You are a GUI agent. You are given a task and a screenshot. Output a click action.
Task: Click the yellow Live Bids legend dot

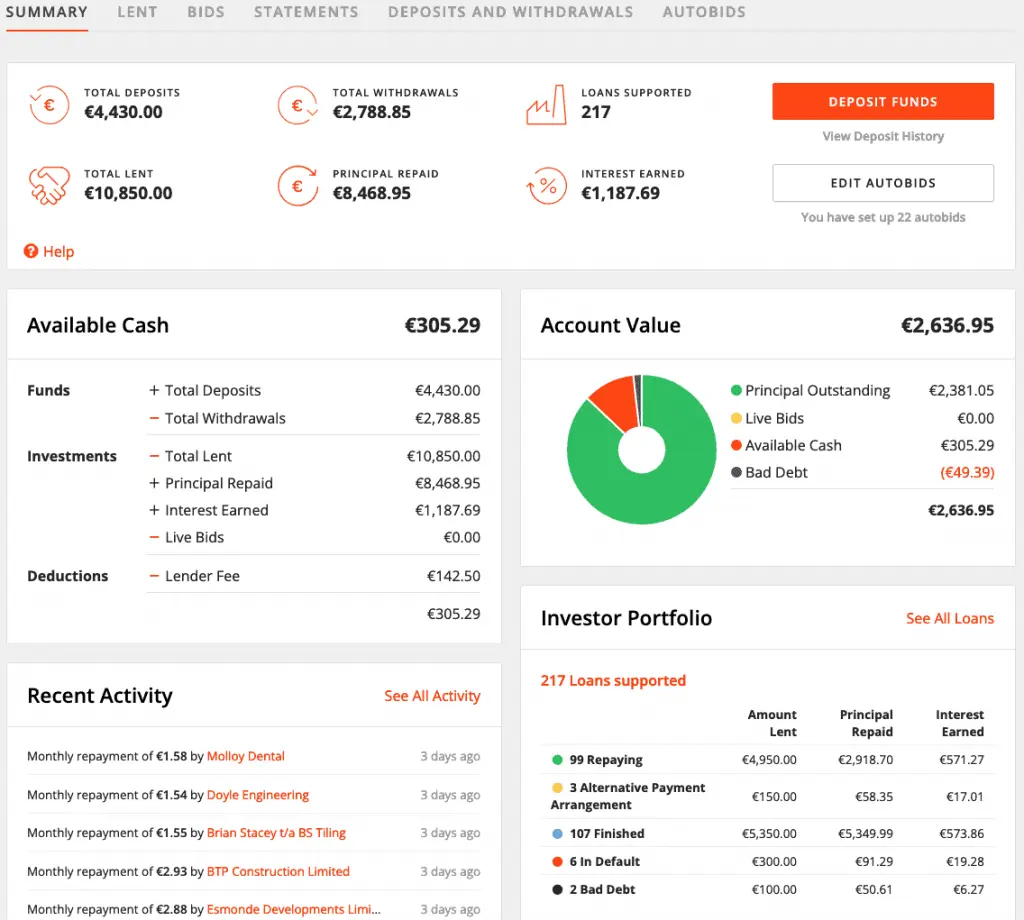(736, 418)
